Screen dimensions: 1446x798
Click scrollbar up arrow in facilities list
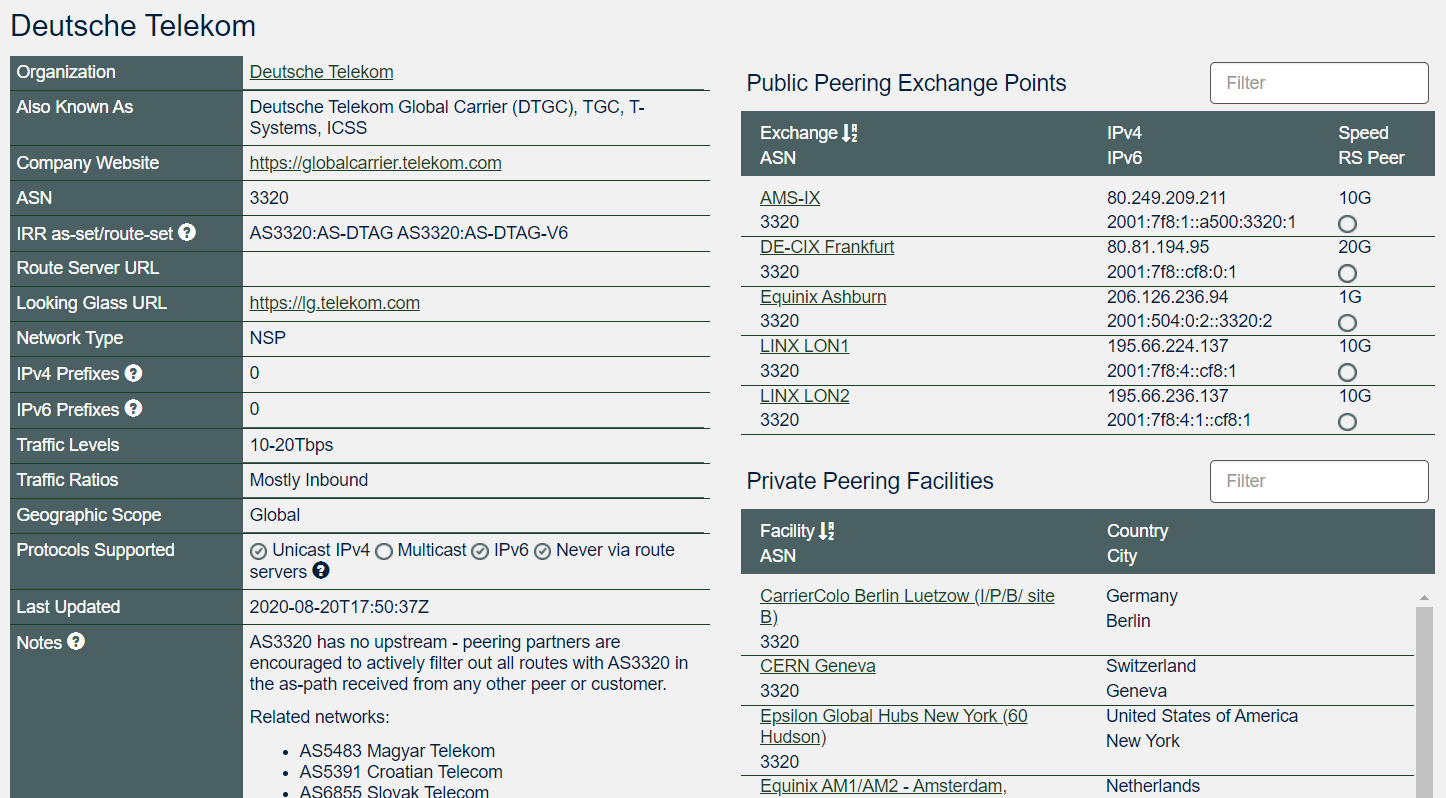[1424, 598]
